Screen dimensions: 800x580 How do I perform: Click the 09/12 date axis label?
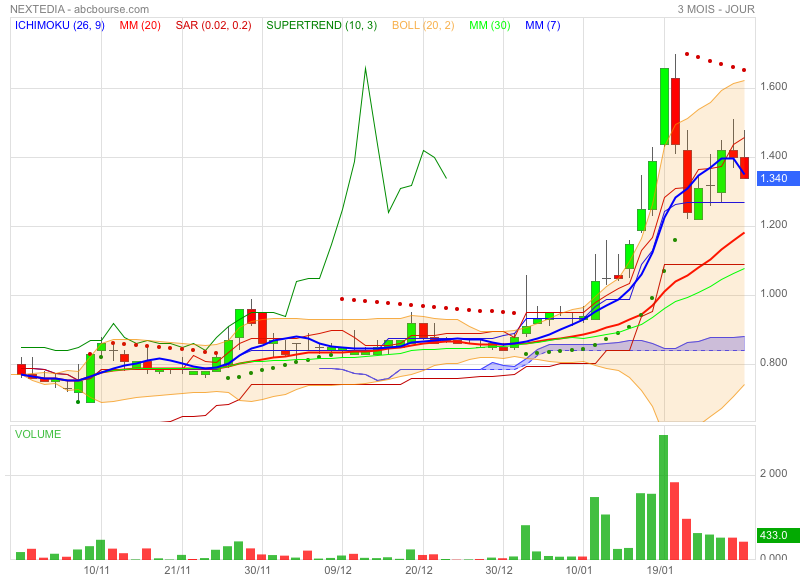point(338,570)
